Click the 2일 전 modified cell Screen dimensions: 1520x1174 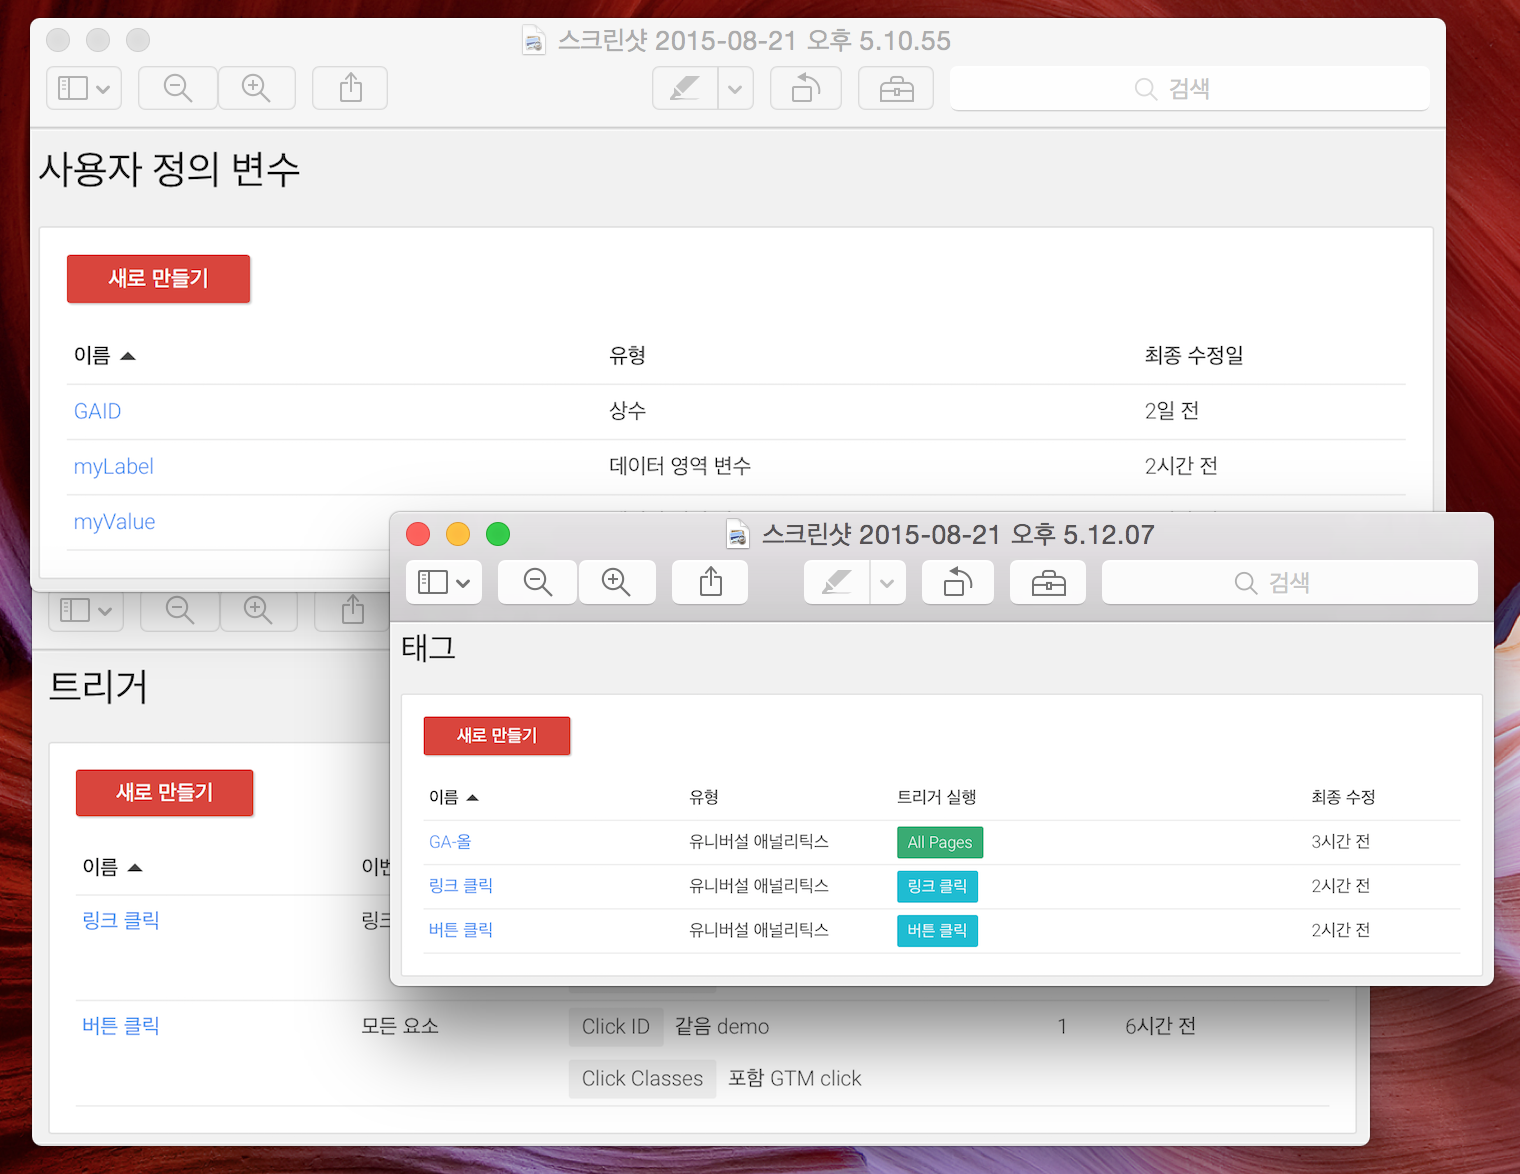click(x=1171, y=411)
